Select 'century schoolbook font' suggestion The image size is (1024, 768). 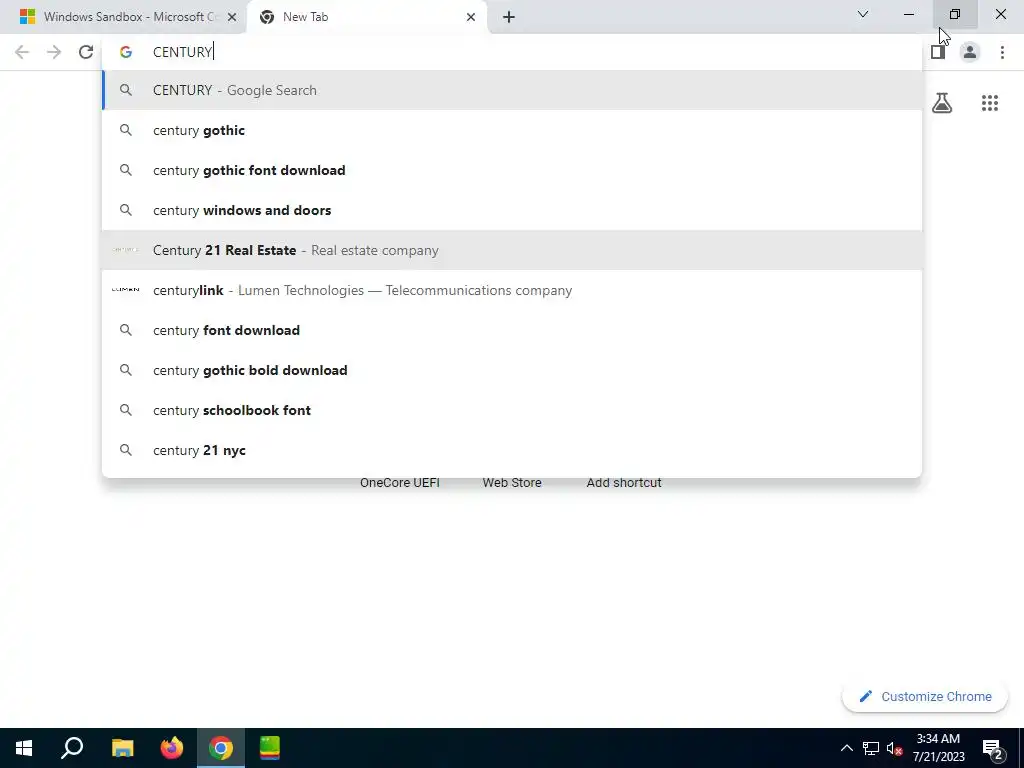[x=512, y=410]
